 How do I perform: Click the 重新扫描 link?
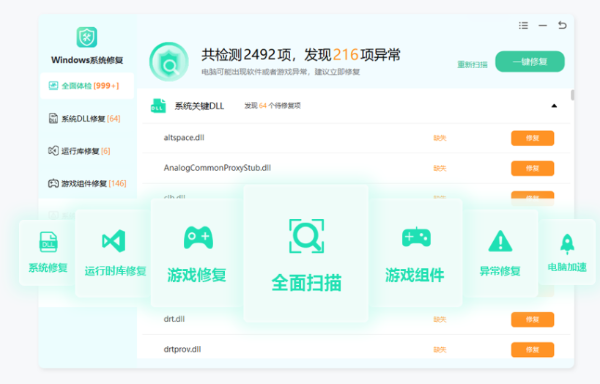[x=473, y=65]
